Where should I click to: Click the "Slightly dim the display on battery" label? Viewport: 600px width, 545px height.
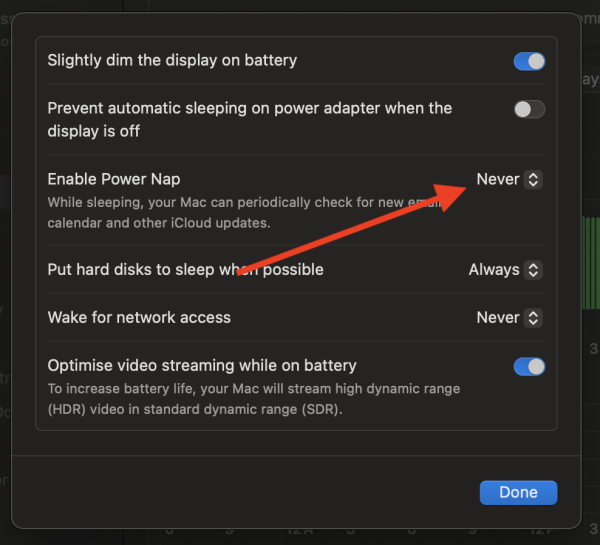pos(172,60)
